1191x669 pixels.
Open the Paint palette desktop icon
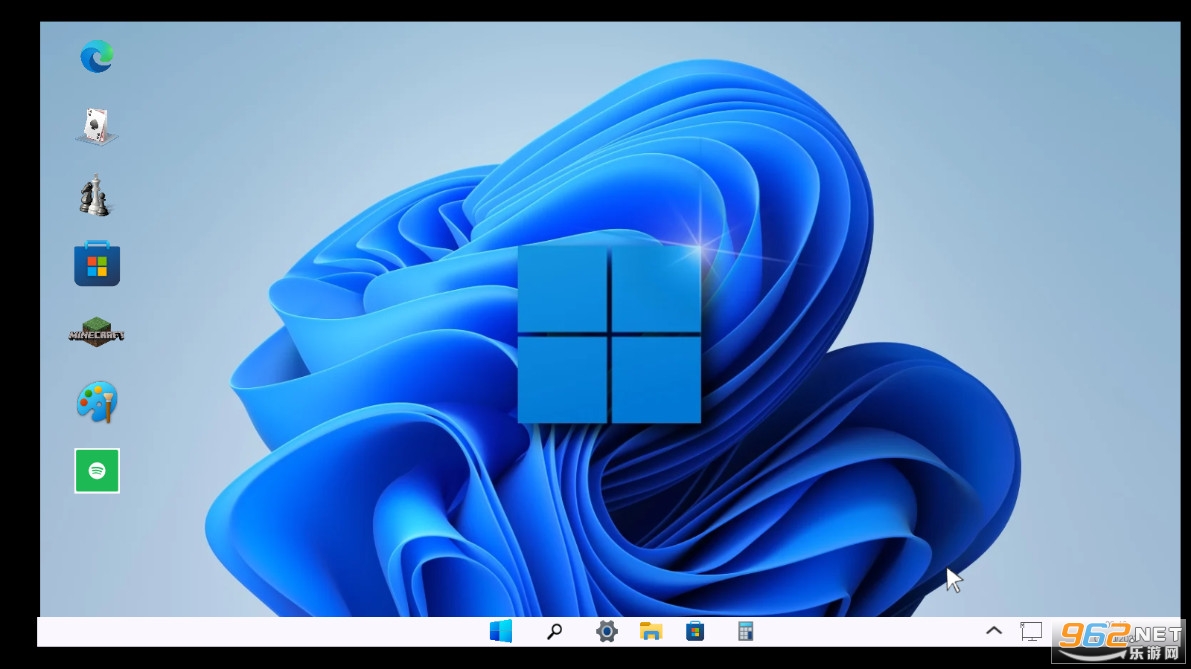97,402
